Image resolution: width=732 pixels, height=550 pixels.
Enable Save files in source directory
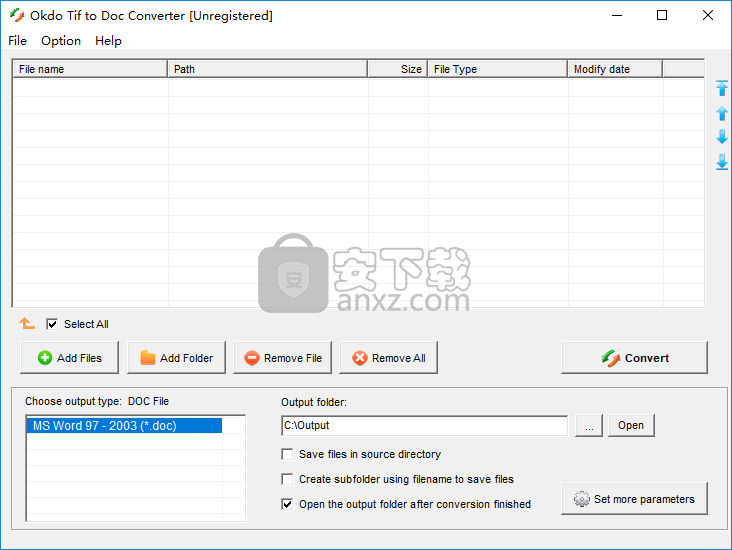[x=287, y=454]
